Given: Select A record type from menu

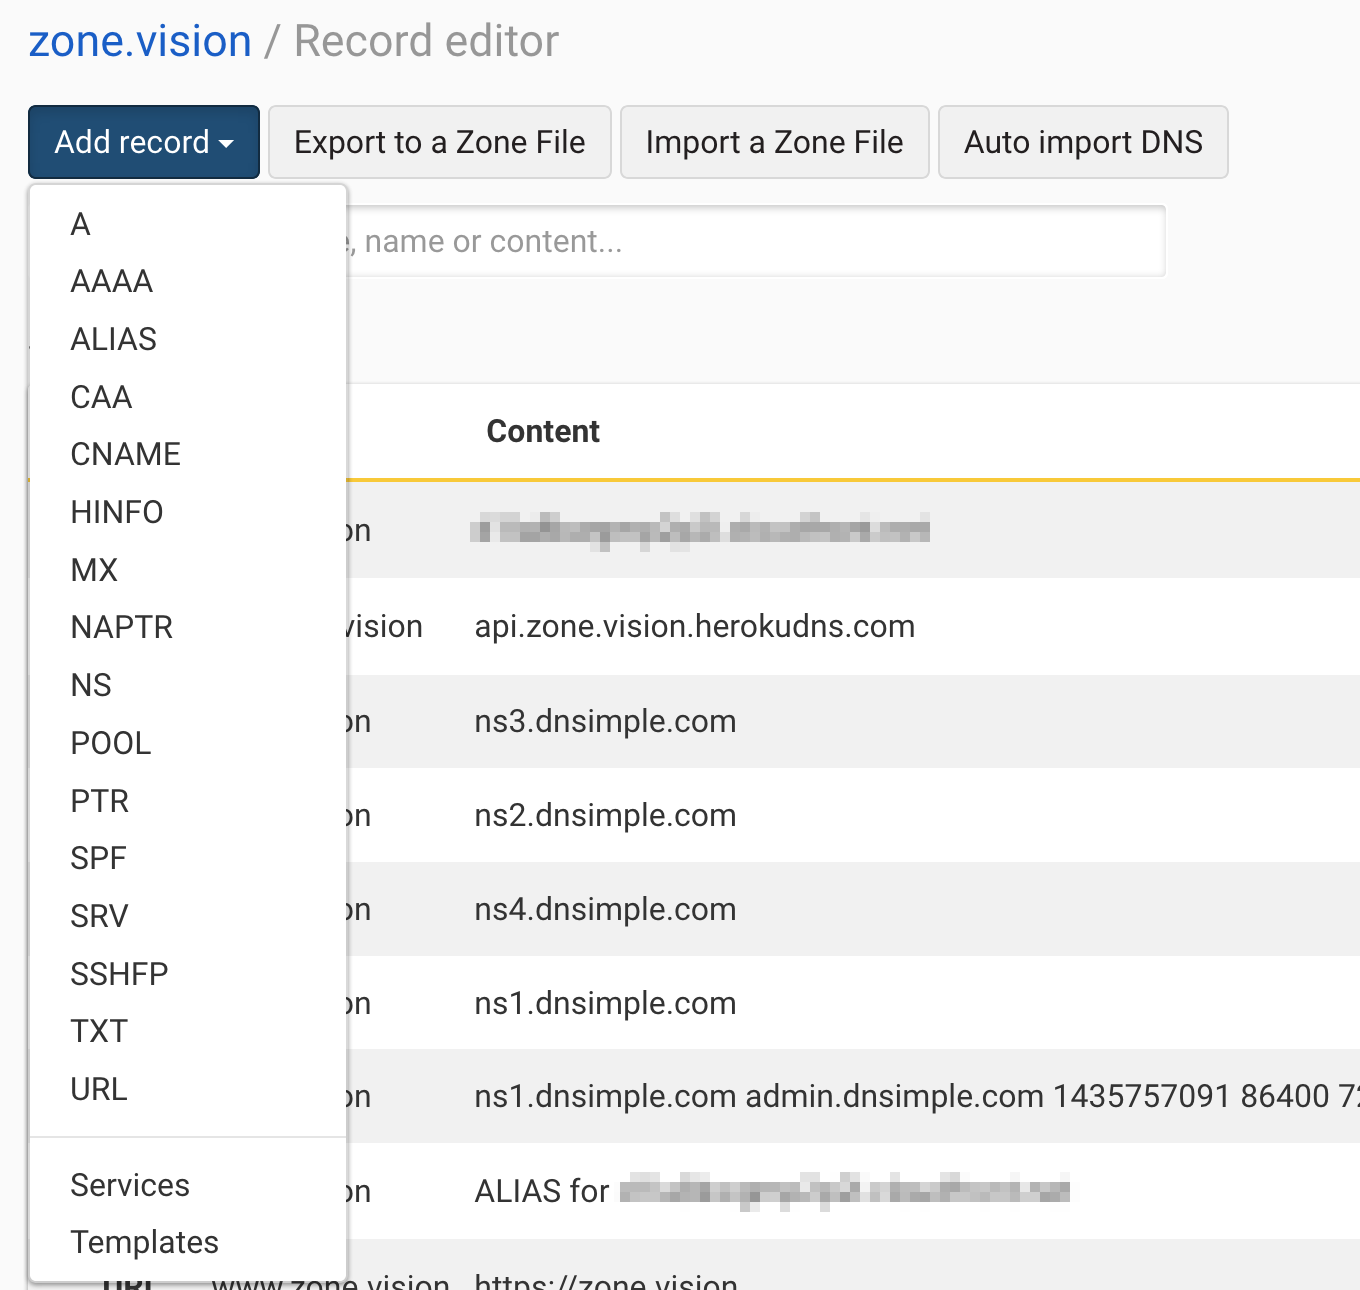Looking at the screenshot, I should point(81,224).
